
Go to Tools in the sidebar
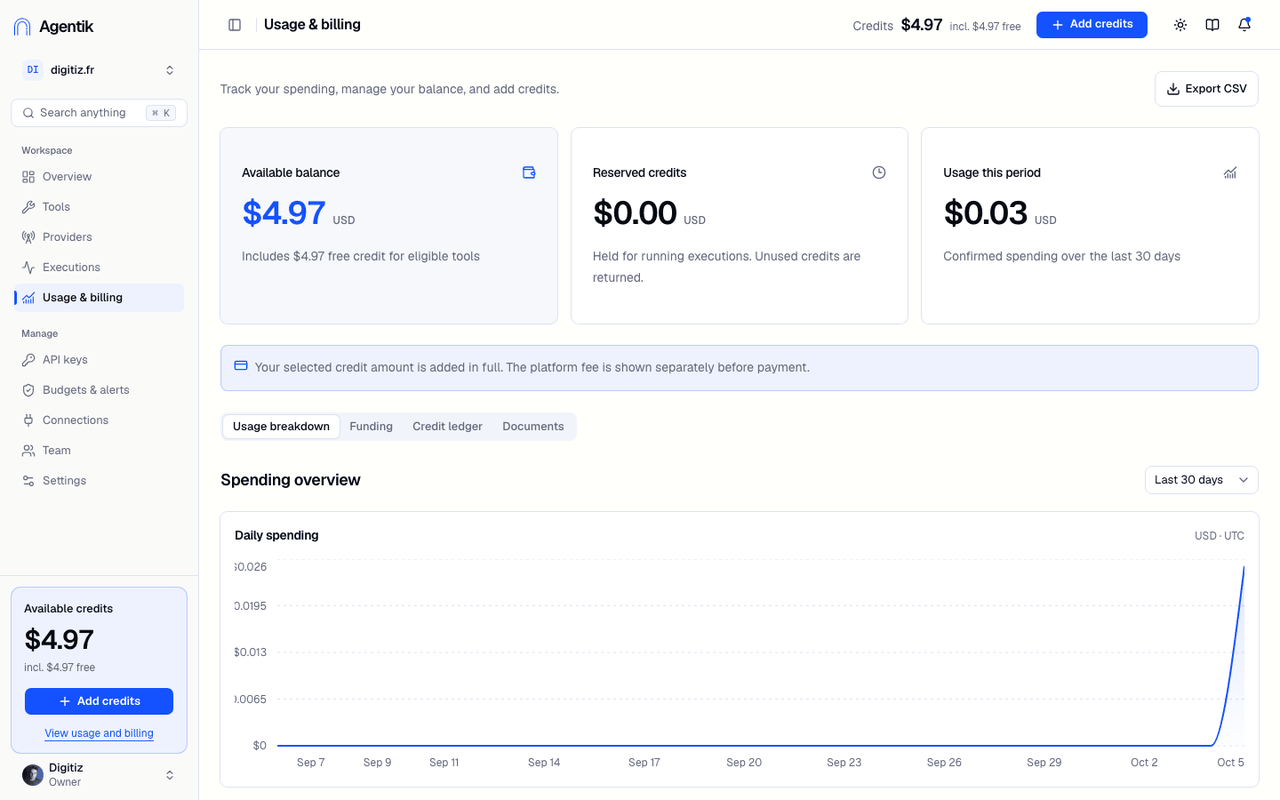[x=98, y=207]
